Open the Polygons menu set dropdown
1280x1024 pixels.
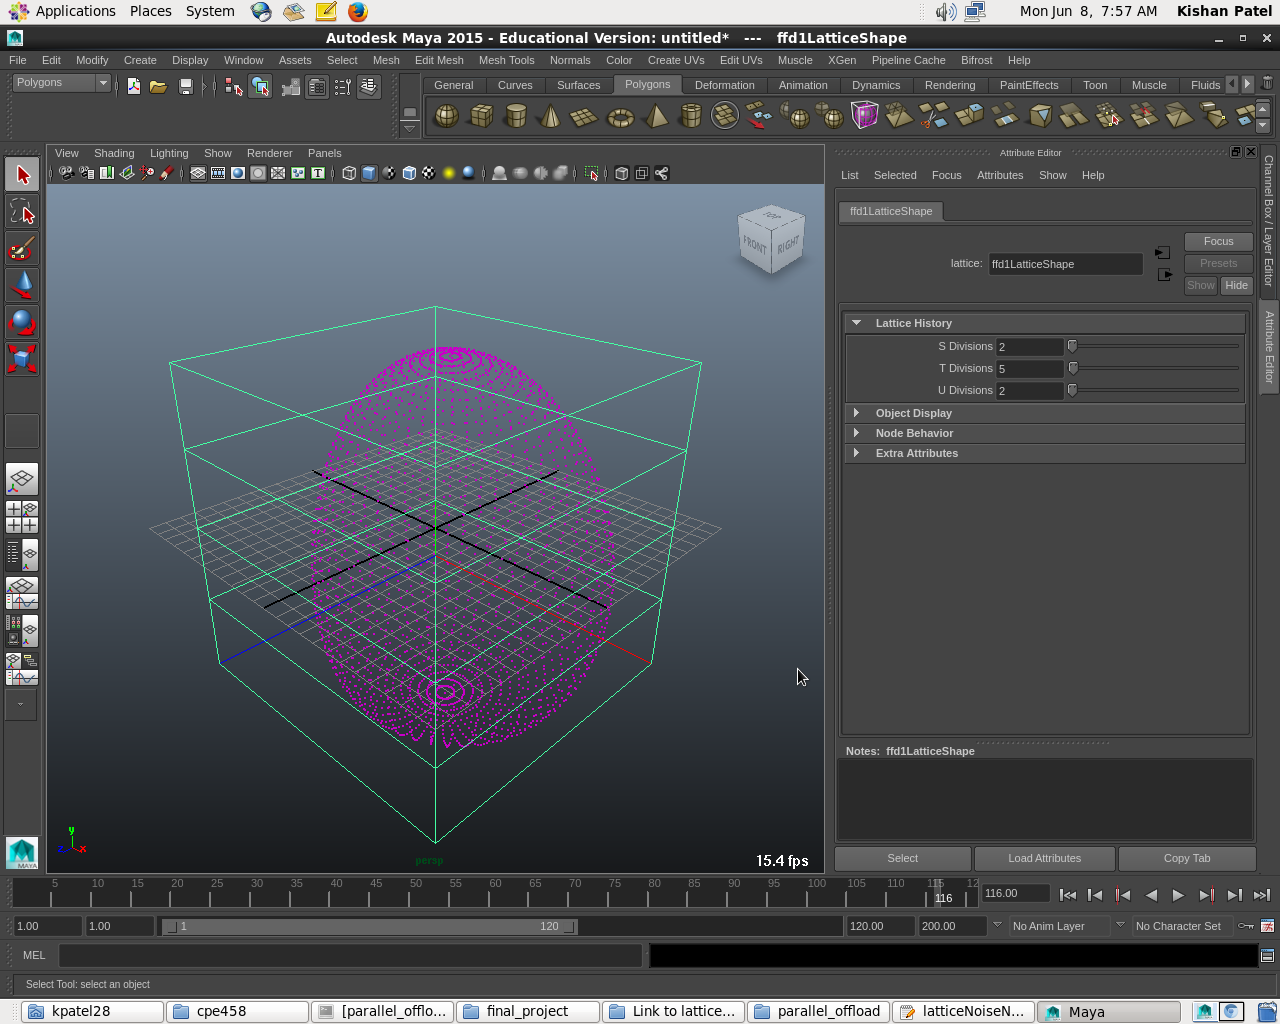point(60,83)
